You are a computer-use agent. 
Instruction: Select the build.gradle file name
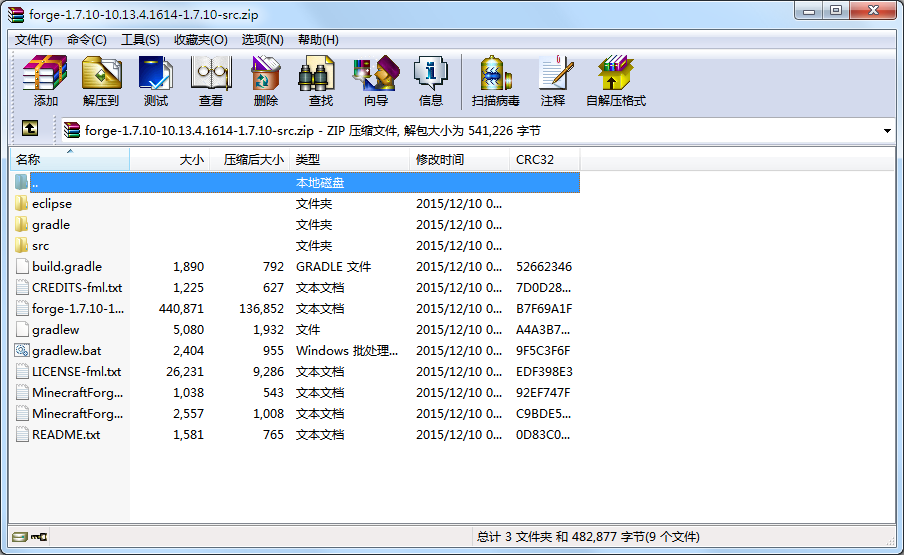tap(67, 267)
